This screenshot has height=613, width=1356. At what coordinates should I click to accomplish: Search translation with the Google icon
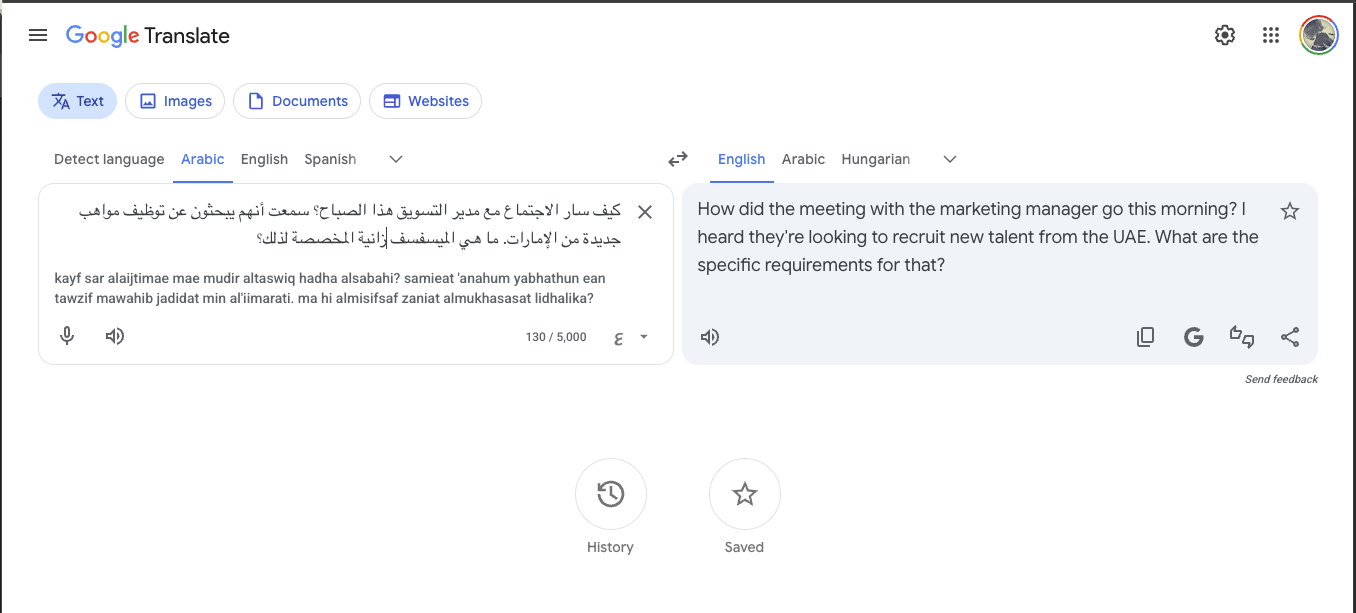[1193, 337]
